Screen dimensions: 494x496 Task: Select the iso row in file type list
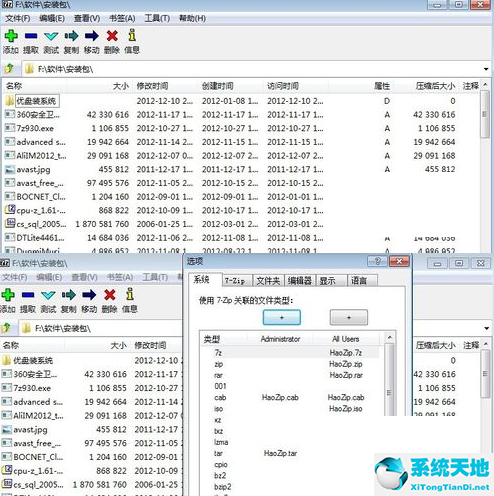[290, 409]
